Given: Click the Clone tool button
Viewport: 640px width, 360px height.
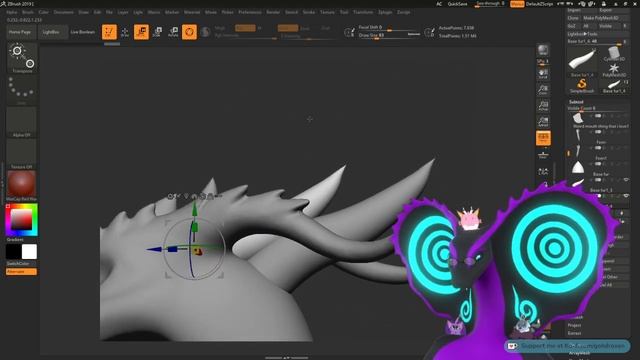Looking at the screenshot, I should 573,18.
